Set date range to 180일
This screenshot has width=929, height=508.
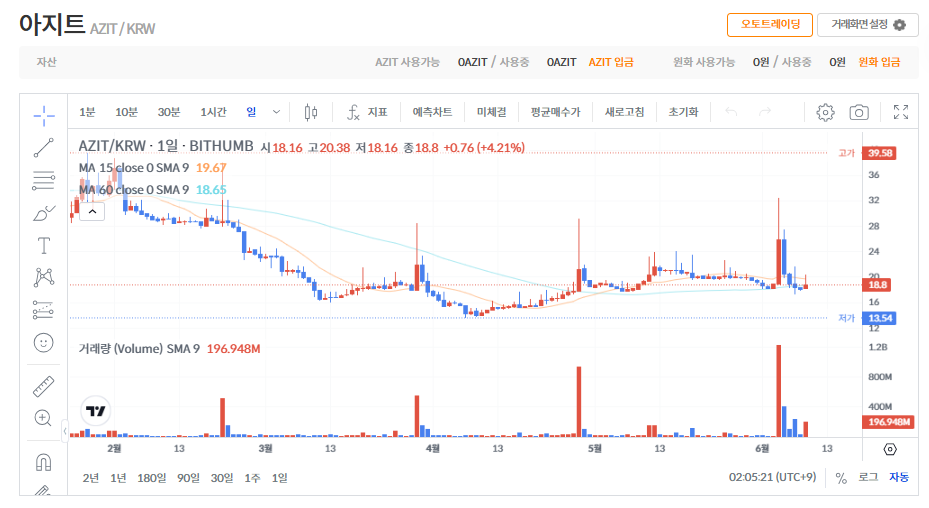point(152,478)
